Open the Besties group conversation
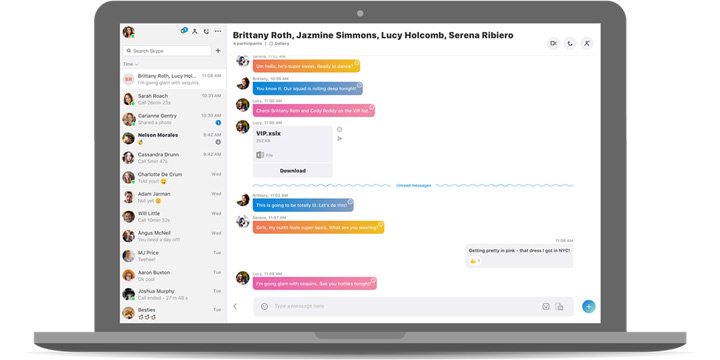The width and height of the screenshot is (720, 360). [173, 313]
